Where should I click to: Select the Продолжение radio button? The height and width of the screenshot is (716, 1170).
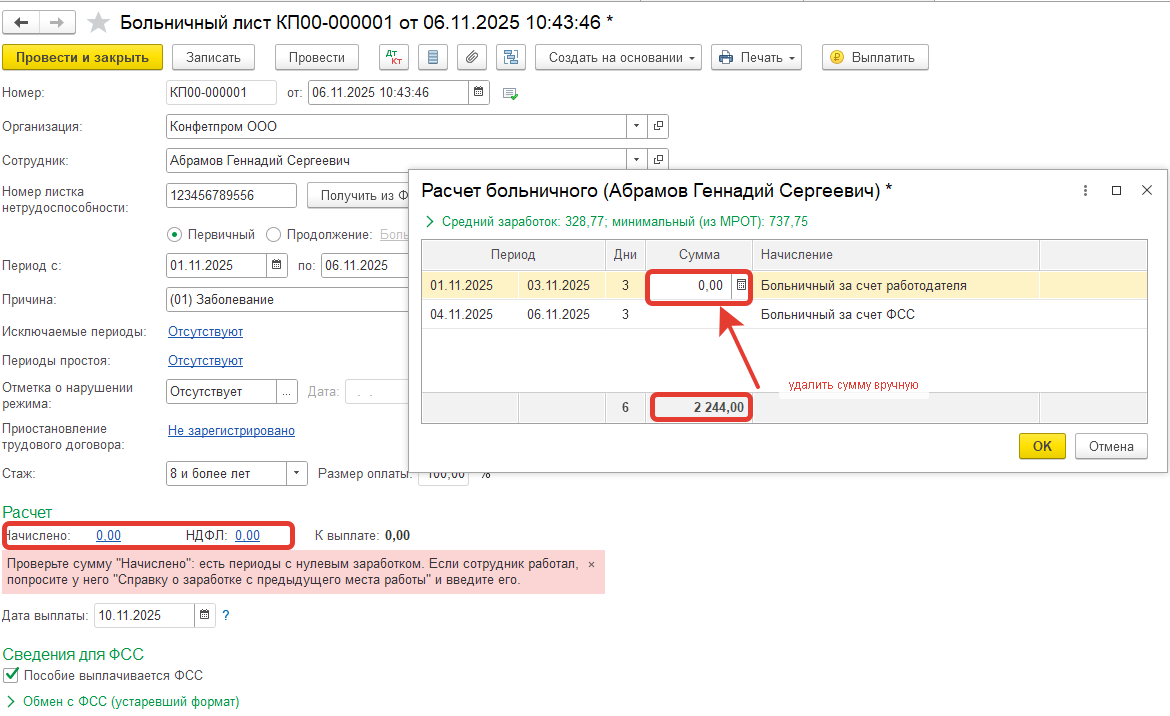coord(274,234)
